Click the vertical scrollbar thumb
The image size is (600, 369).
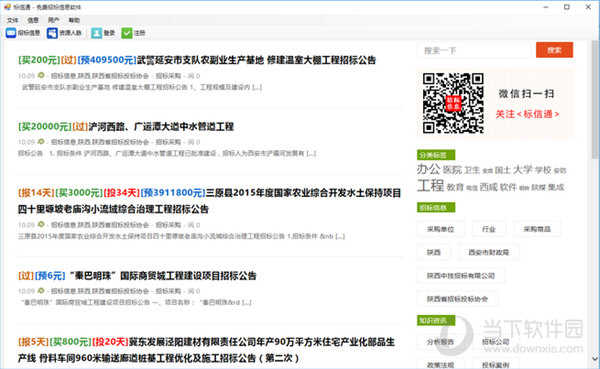coord(595,100)
